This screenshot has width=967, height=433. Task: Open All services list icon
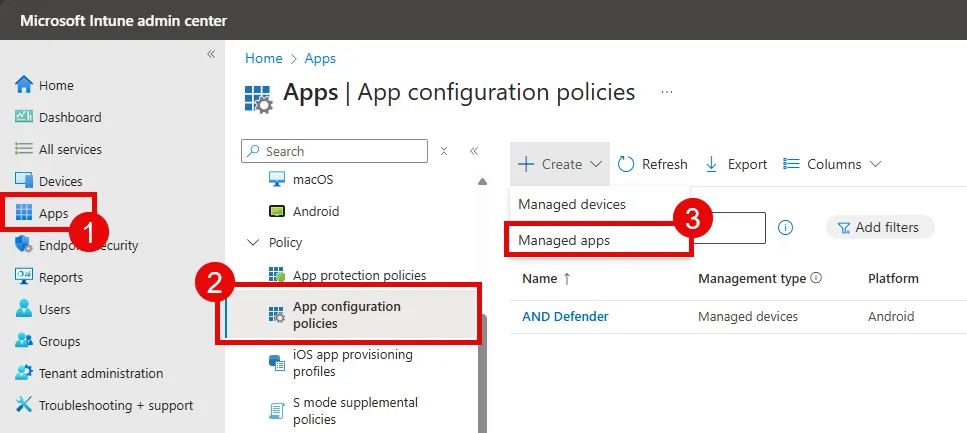23,149
